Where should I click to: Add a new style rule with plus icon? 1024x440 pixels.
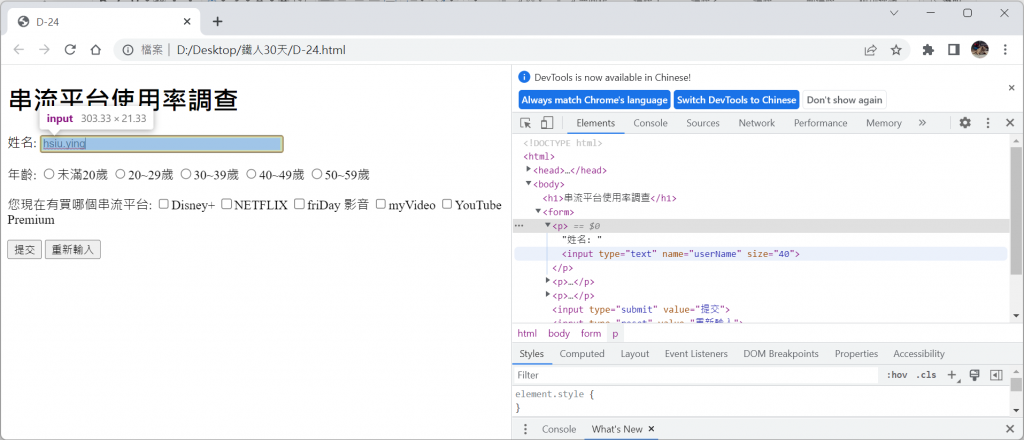(952, 375)
